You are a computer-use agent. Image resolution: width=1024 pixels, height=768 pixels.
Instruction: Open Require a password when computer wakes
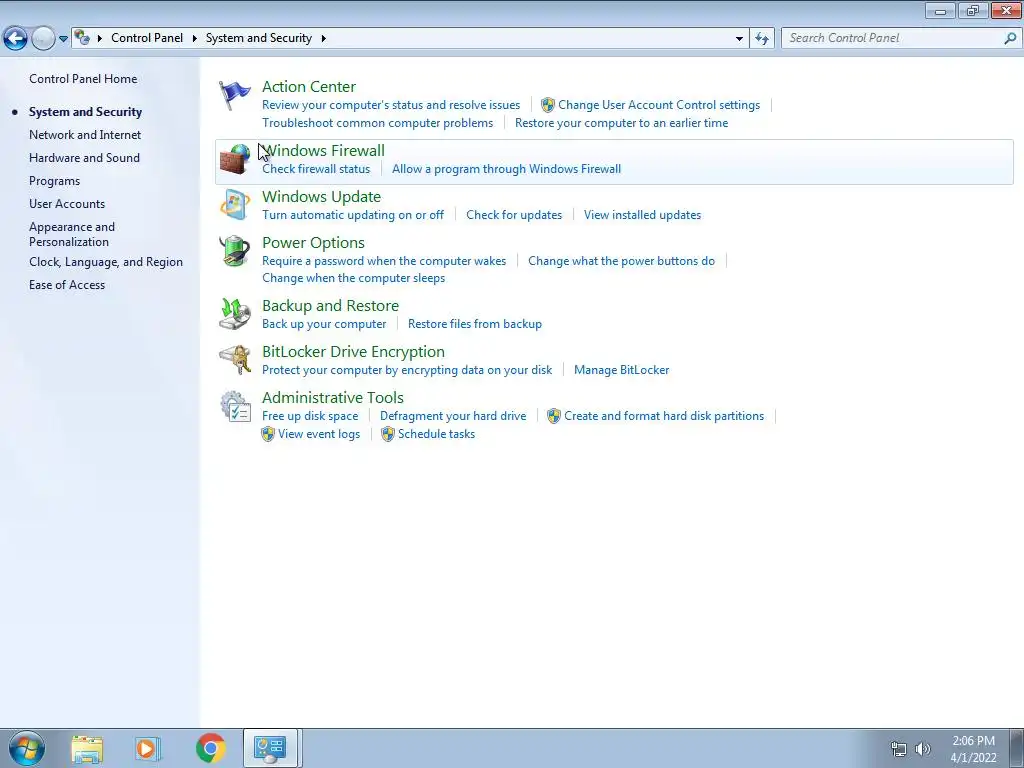coord(384,261)
